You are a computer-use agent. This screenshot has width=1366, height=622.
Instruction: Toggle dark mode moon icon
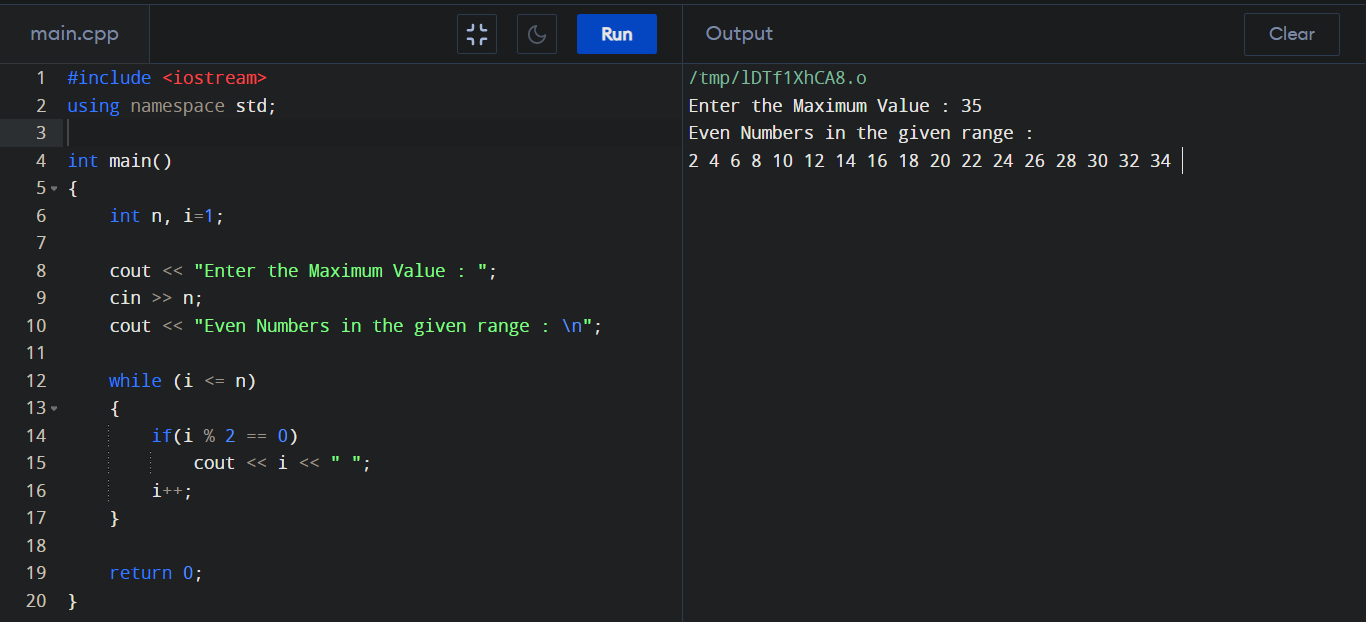tap(537, 34)
